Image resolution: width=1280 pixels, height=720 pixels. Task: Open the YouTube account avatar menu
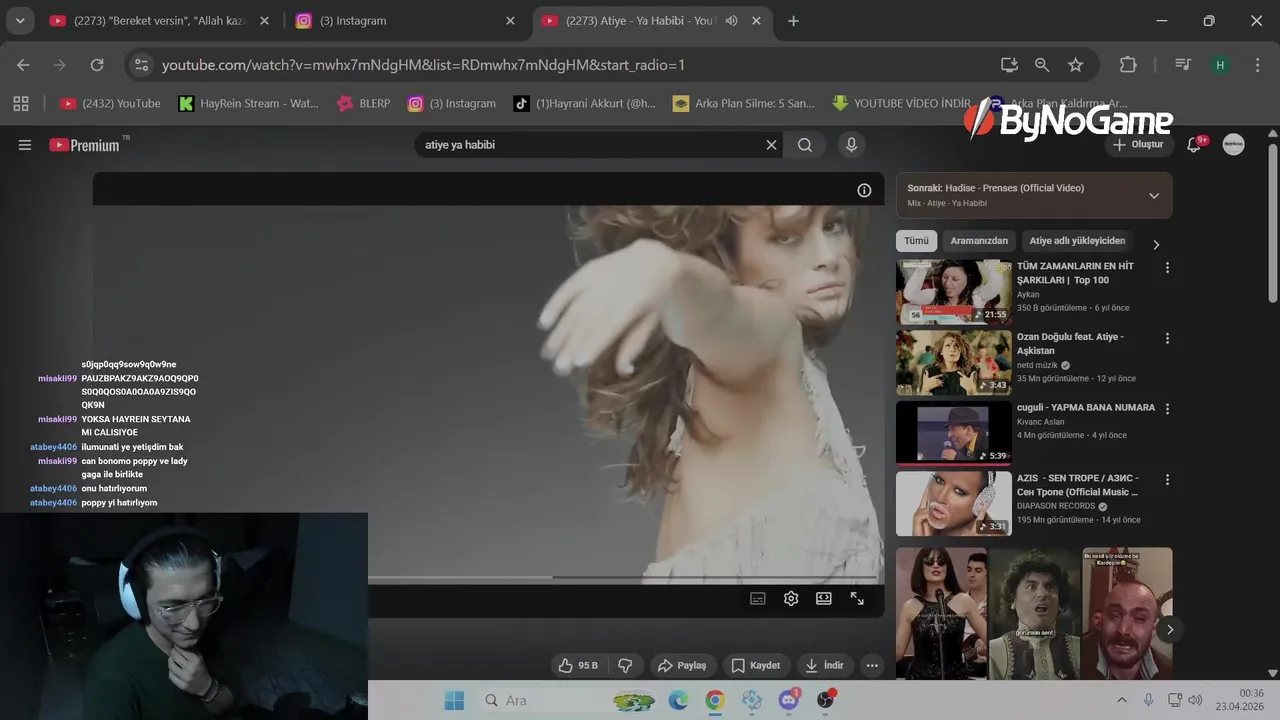(1234, 144)
